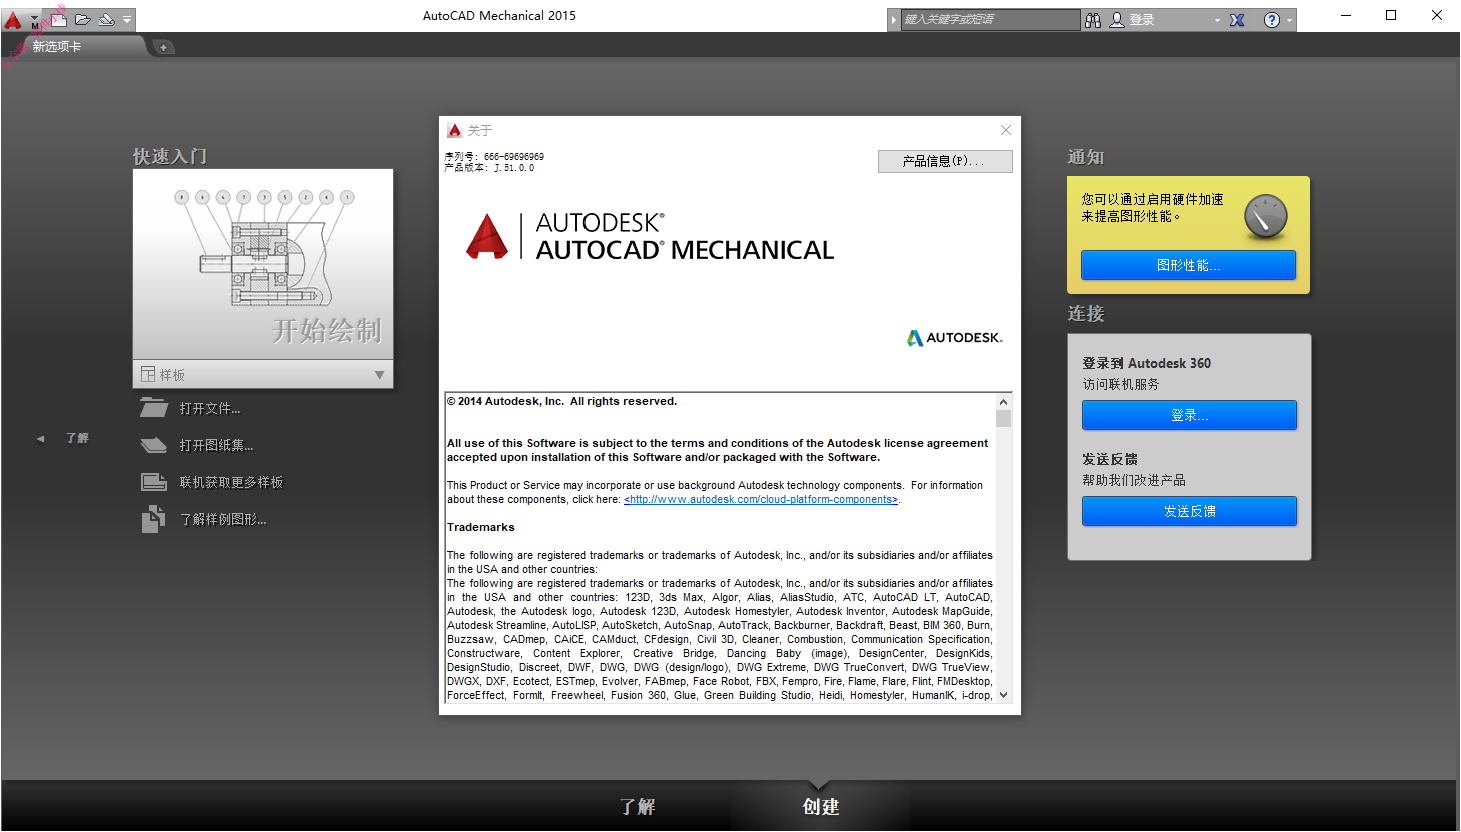This screenshot has height=832, width=1461.
Task: Click the Autodesk Exchange X icon
Action: 1237,20
